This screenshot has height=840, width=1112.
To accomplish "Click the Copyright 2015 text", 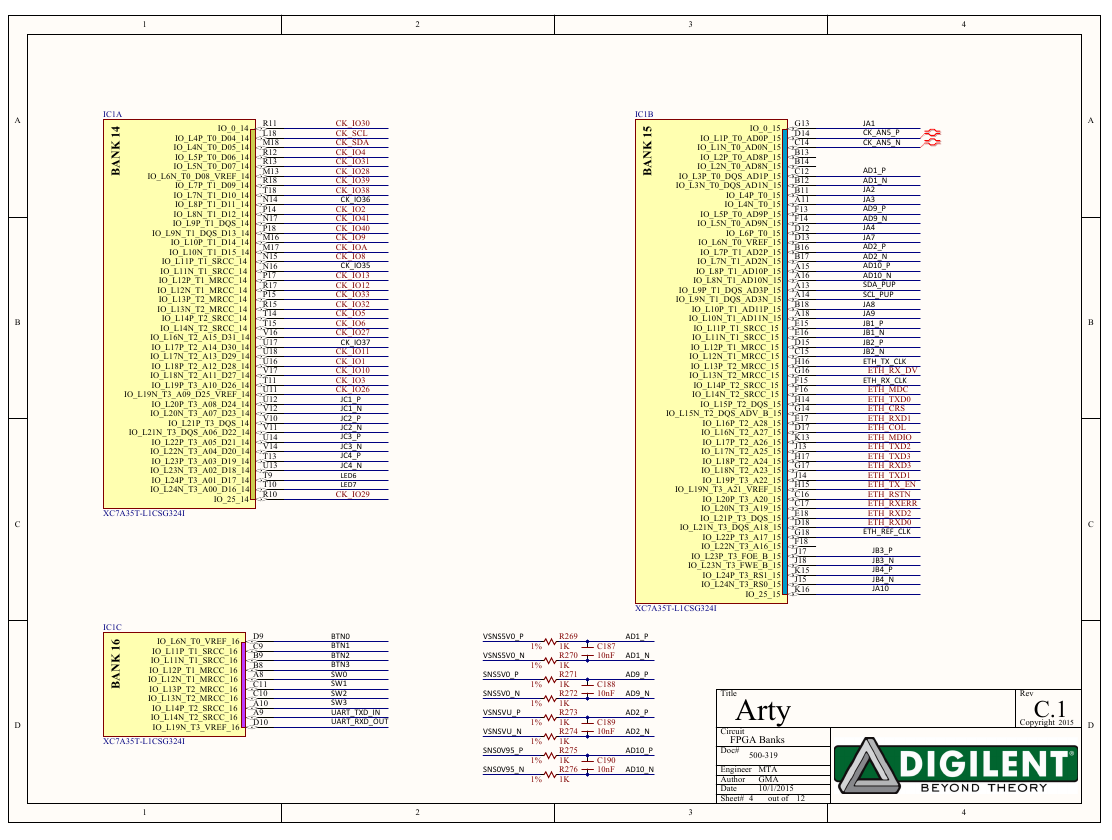I will coord(1047,722).
